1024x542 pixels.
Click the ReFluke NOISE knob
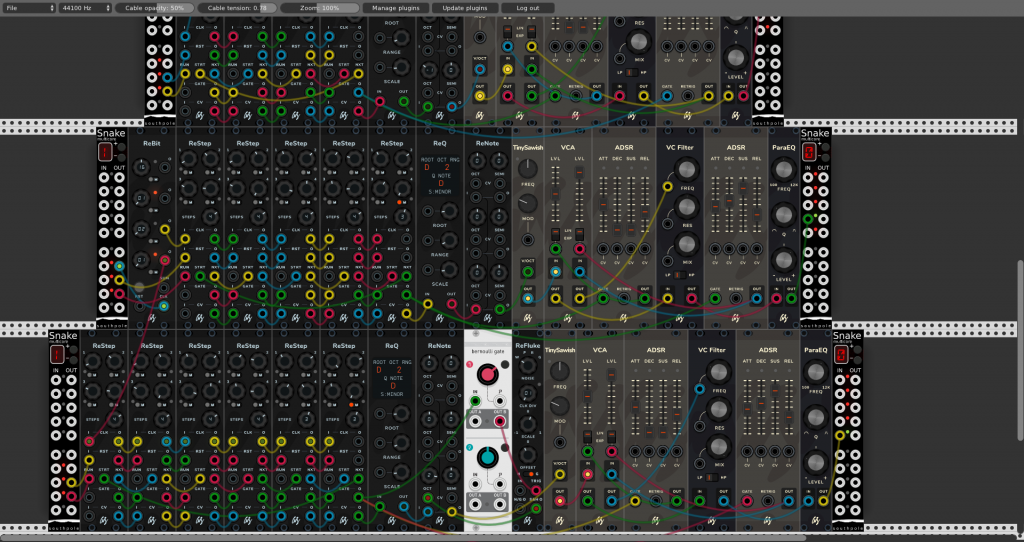pos(528,367)
